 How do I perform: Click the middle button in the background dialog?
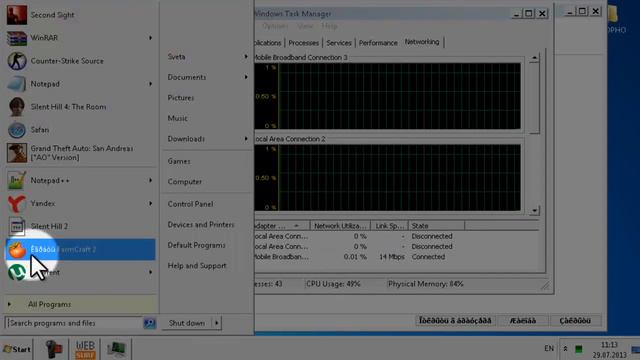523,321
